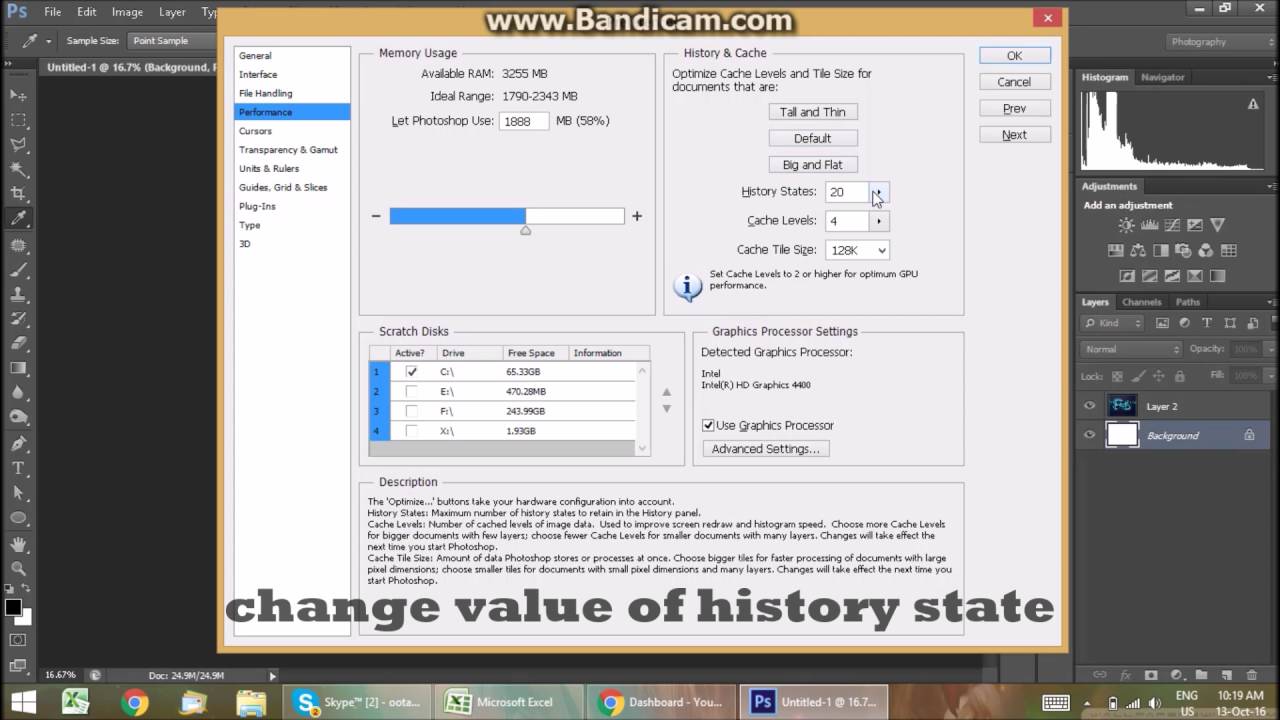Select the Pen tool
This screenshot has height=720, width=1280.
(18, 443)
